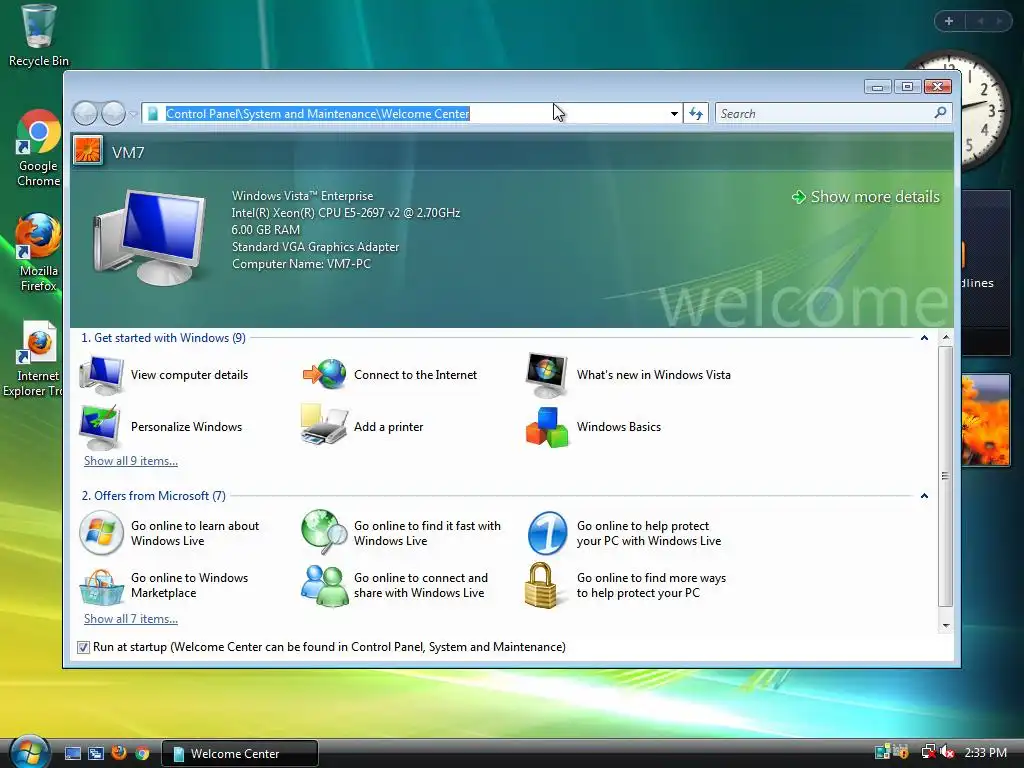The width and height of the screenshot is (1024, 768).
Task: Click the connect and share people icon
Action: (325, 585)
